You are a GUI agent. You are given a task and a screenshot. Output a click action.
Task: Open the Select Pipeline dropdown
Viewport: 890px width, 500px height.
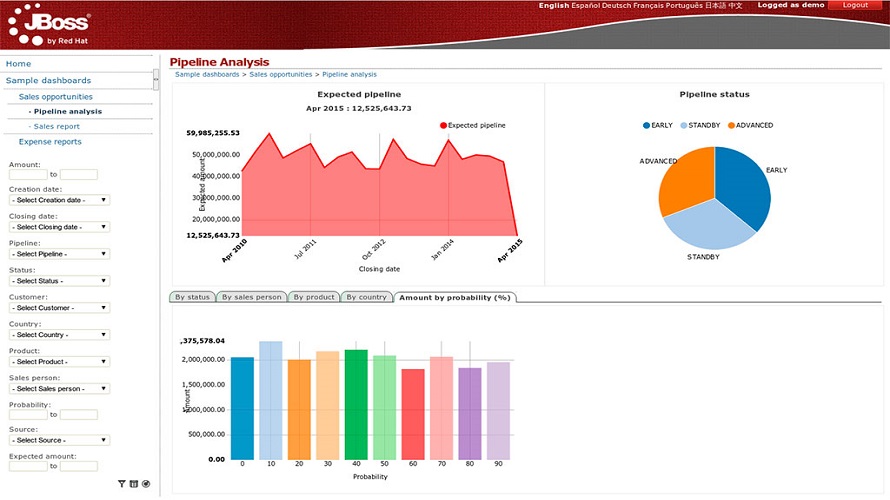60,254
